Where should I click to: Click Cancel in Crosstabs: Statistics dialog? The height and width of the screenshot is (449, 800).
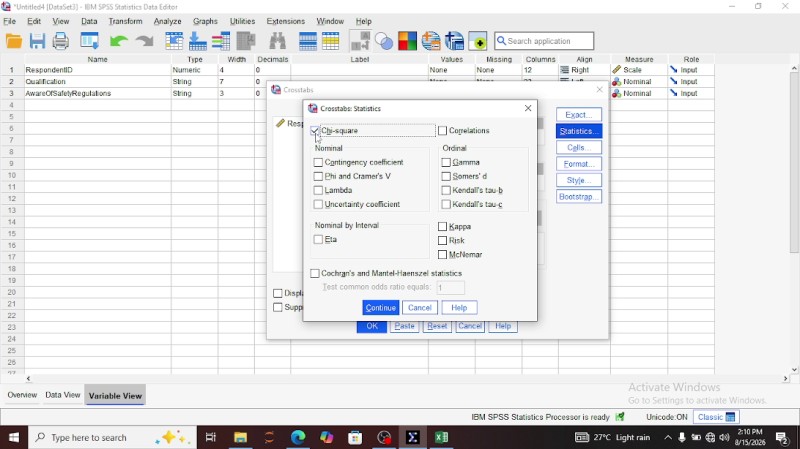[x=420, y=308]
